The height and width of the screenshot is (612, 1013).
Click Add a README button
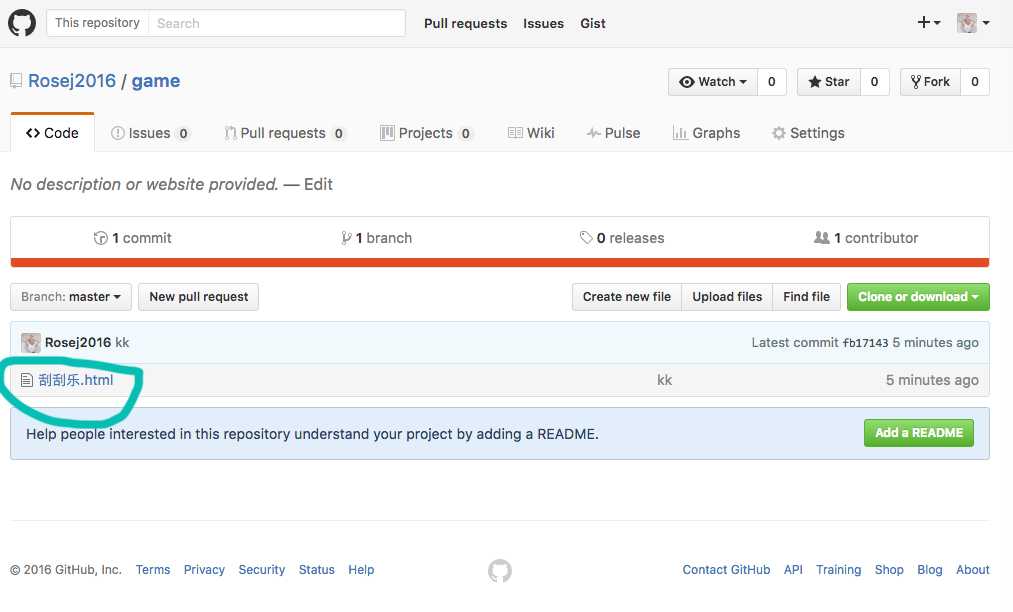919,433
